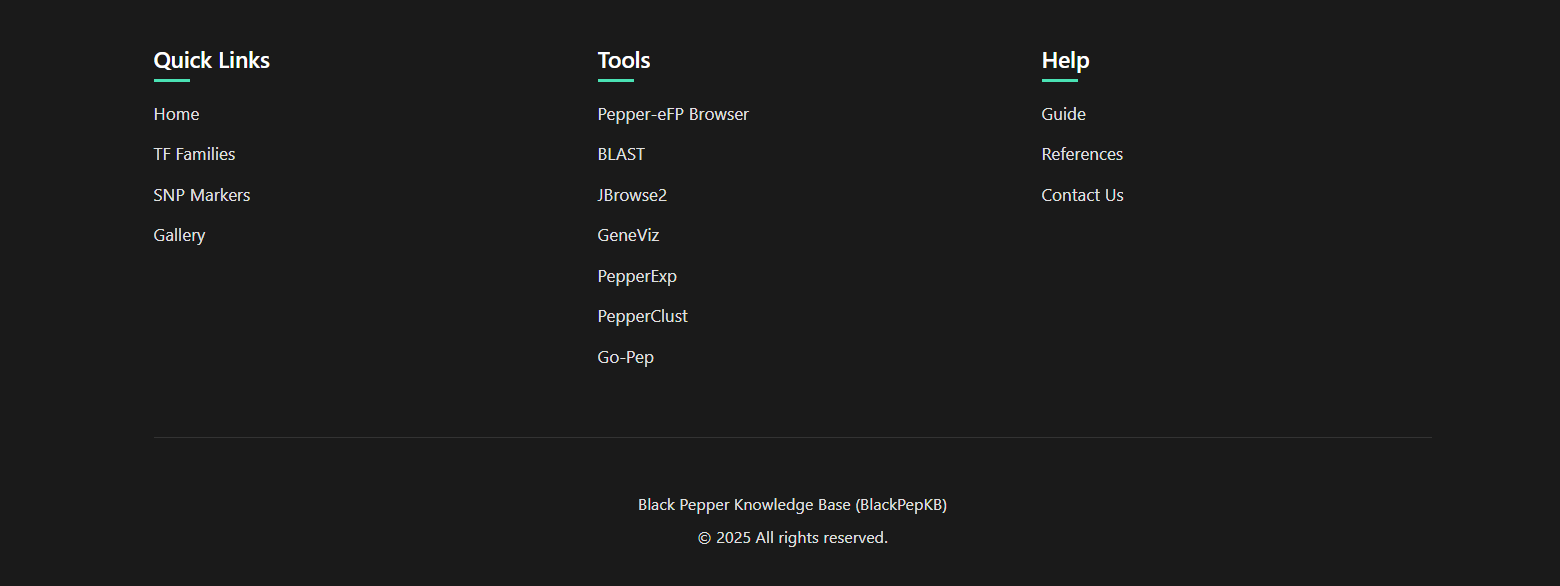This screenshot has width=1560, height=586.
Task: Open the BLAST tool link
Action: tap(621, 154)
